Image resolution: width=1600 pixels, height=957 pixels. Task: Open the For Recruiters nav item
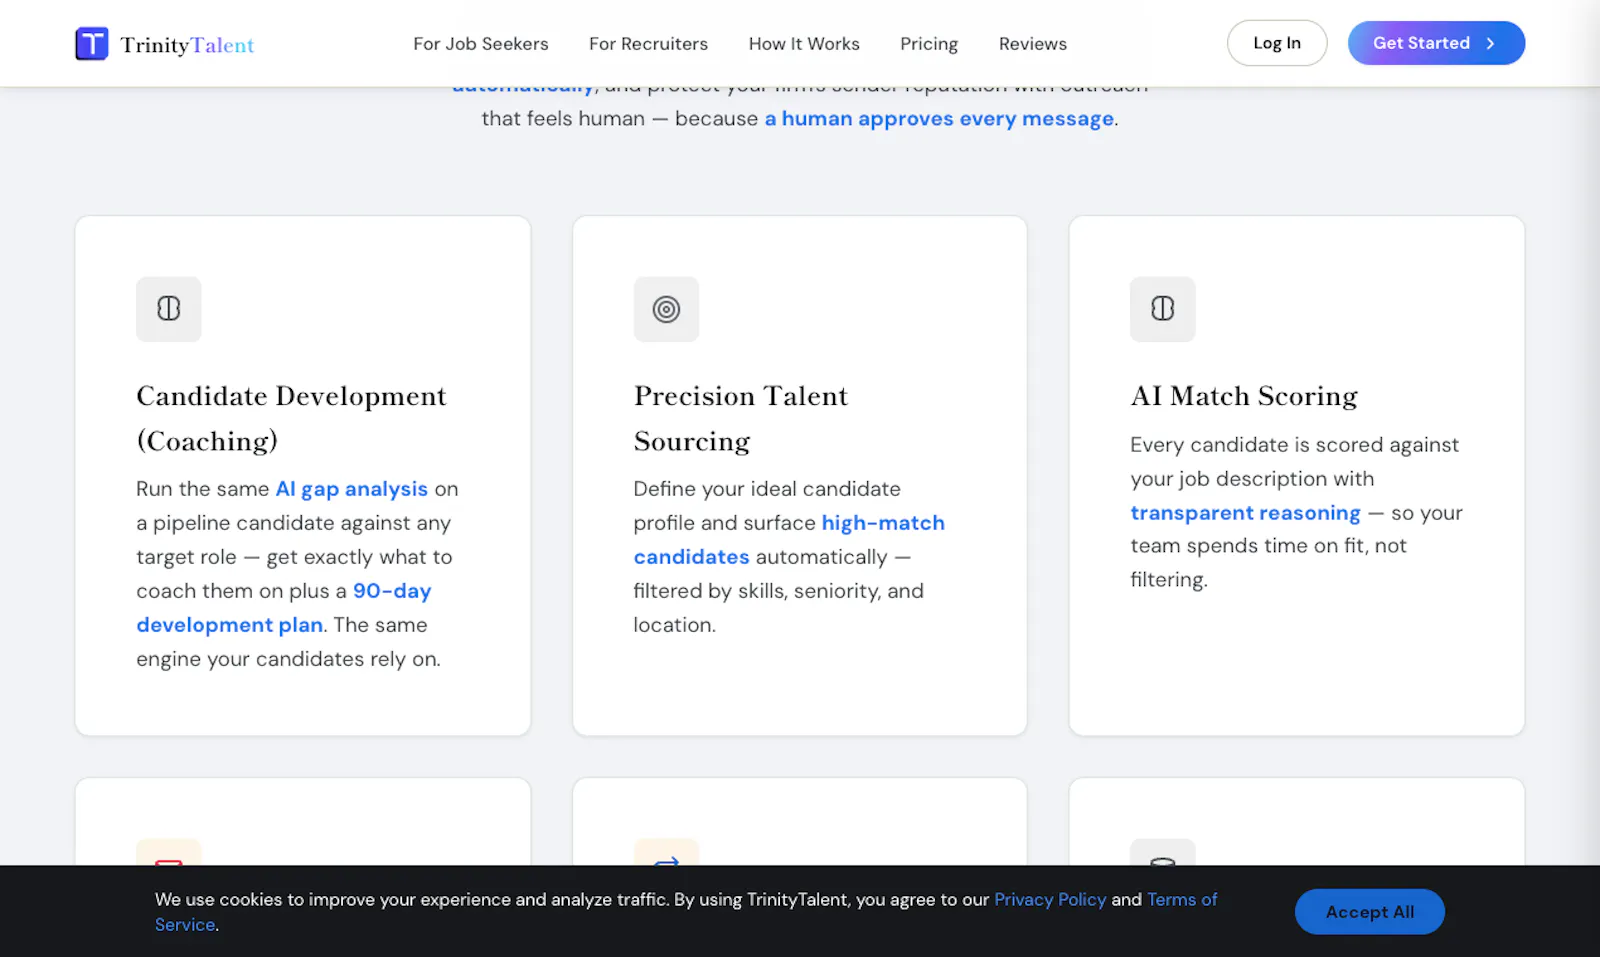(648, 44)
